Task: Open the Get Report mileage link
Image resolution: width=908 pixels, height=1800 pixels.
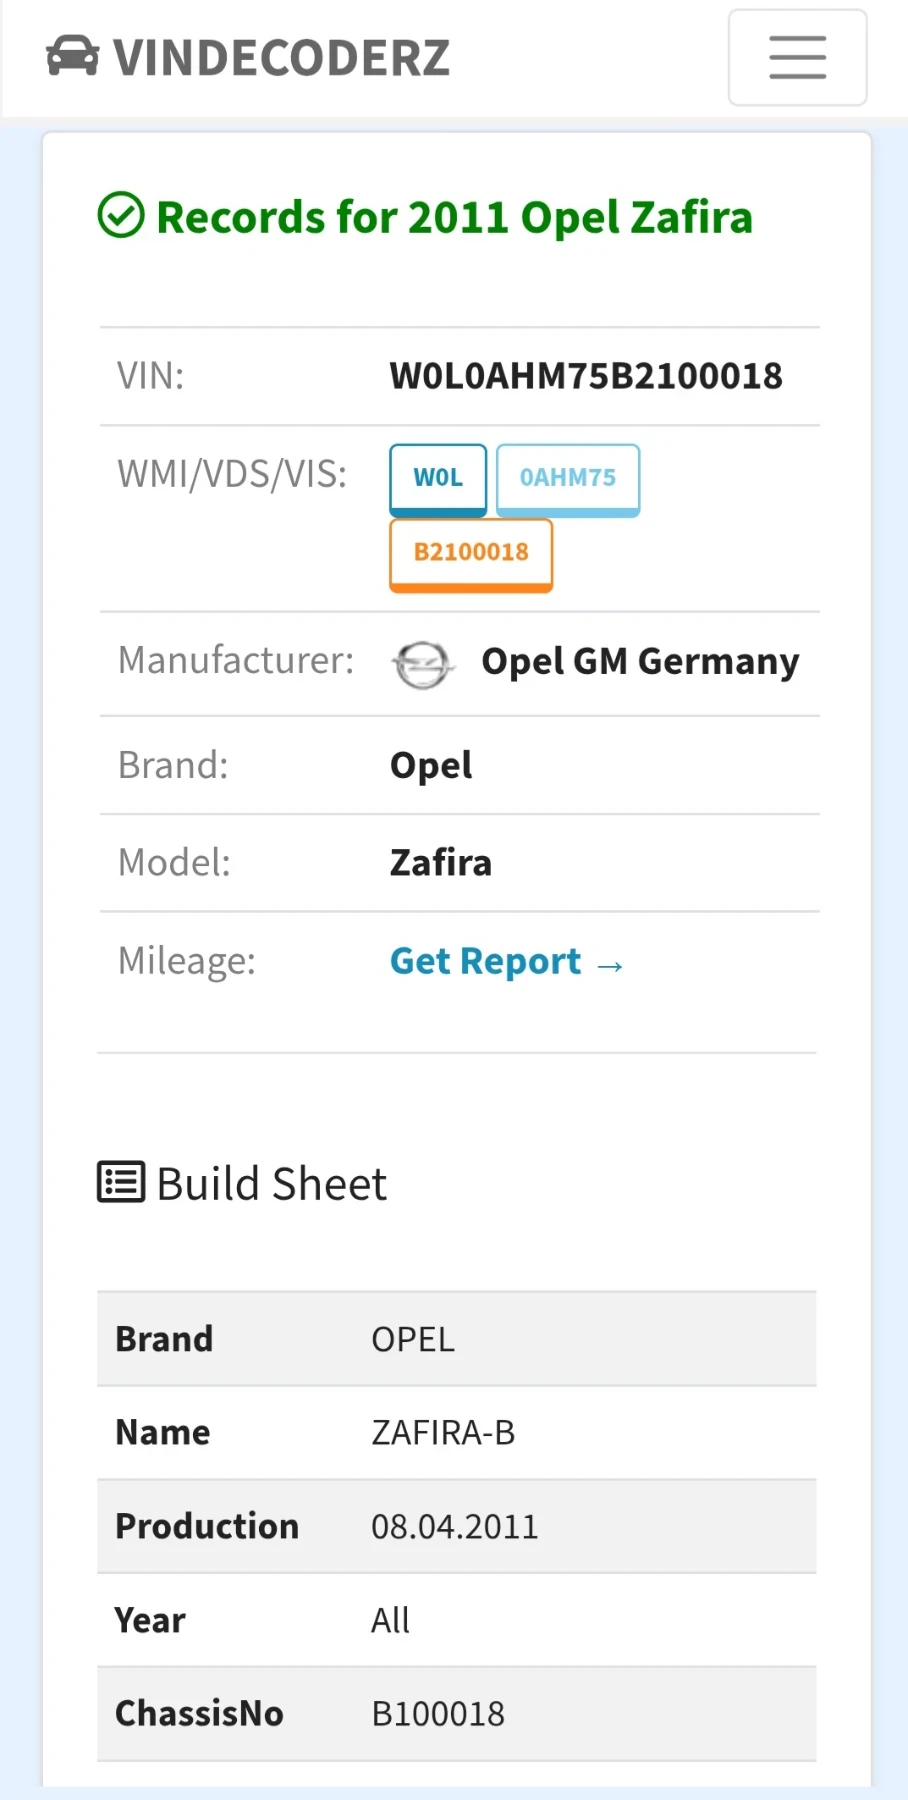Action: [485, 961]
